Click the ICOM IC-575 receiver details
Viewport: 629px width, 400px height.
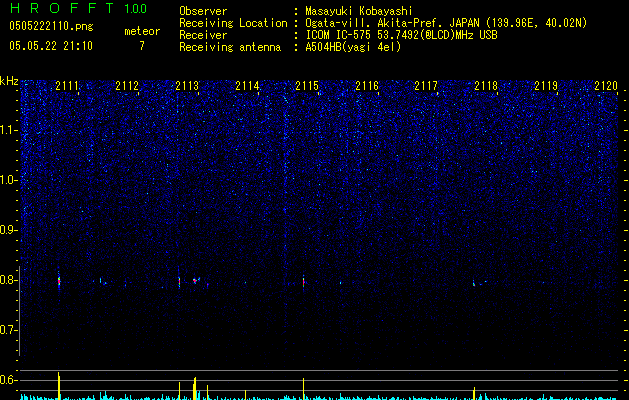(401, 35)
